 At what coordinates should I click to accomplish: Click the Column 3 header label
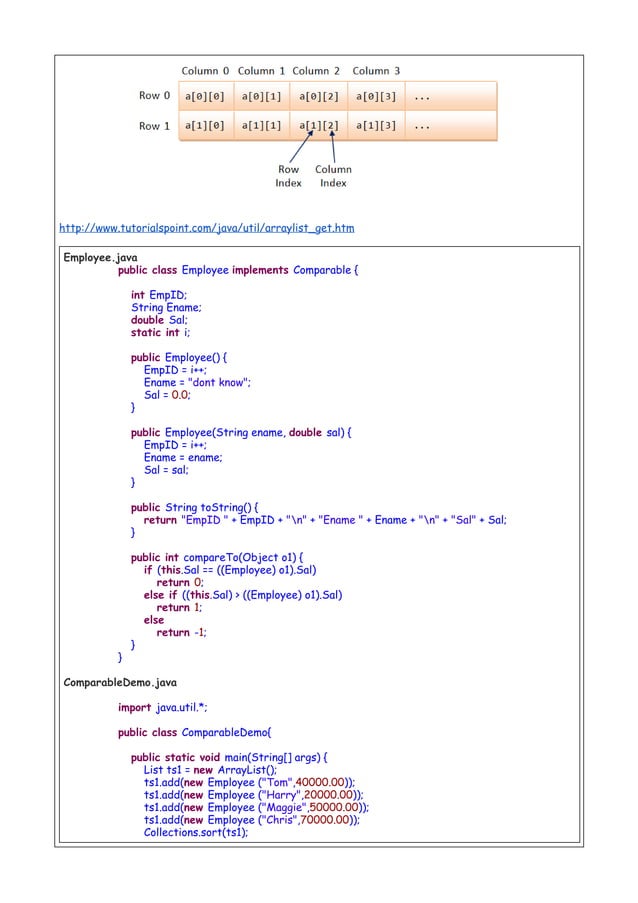click(376, 71)
